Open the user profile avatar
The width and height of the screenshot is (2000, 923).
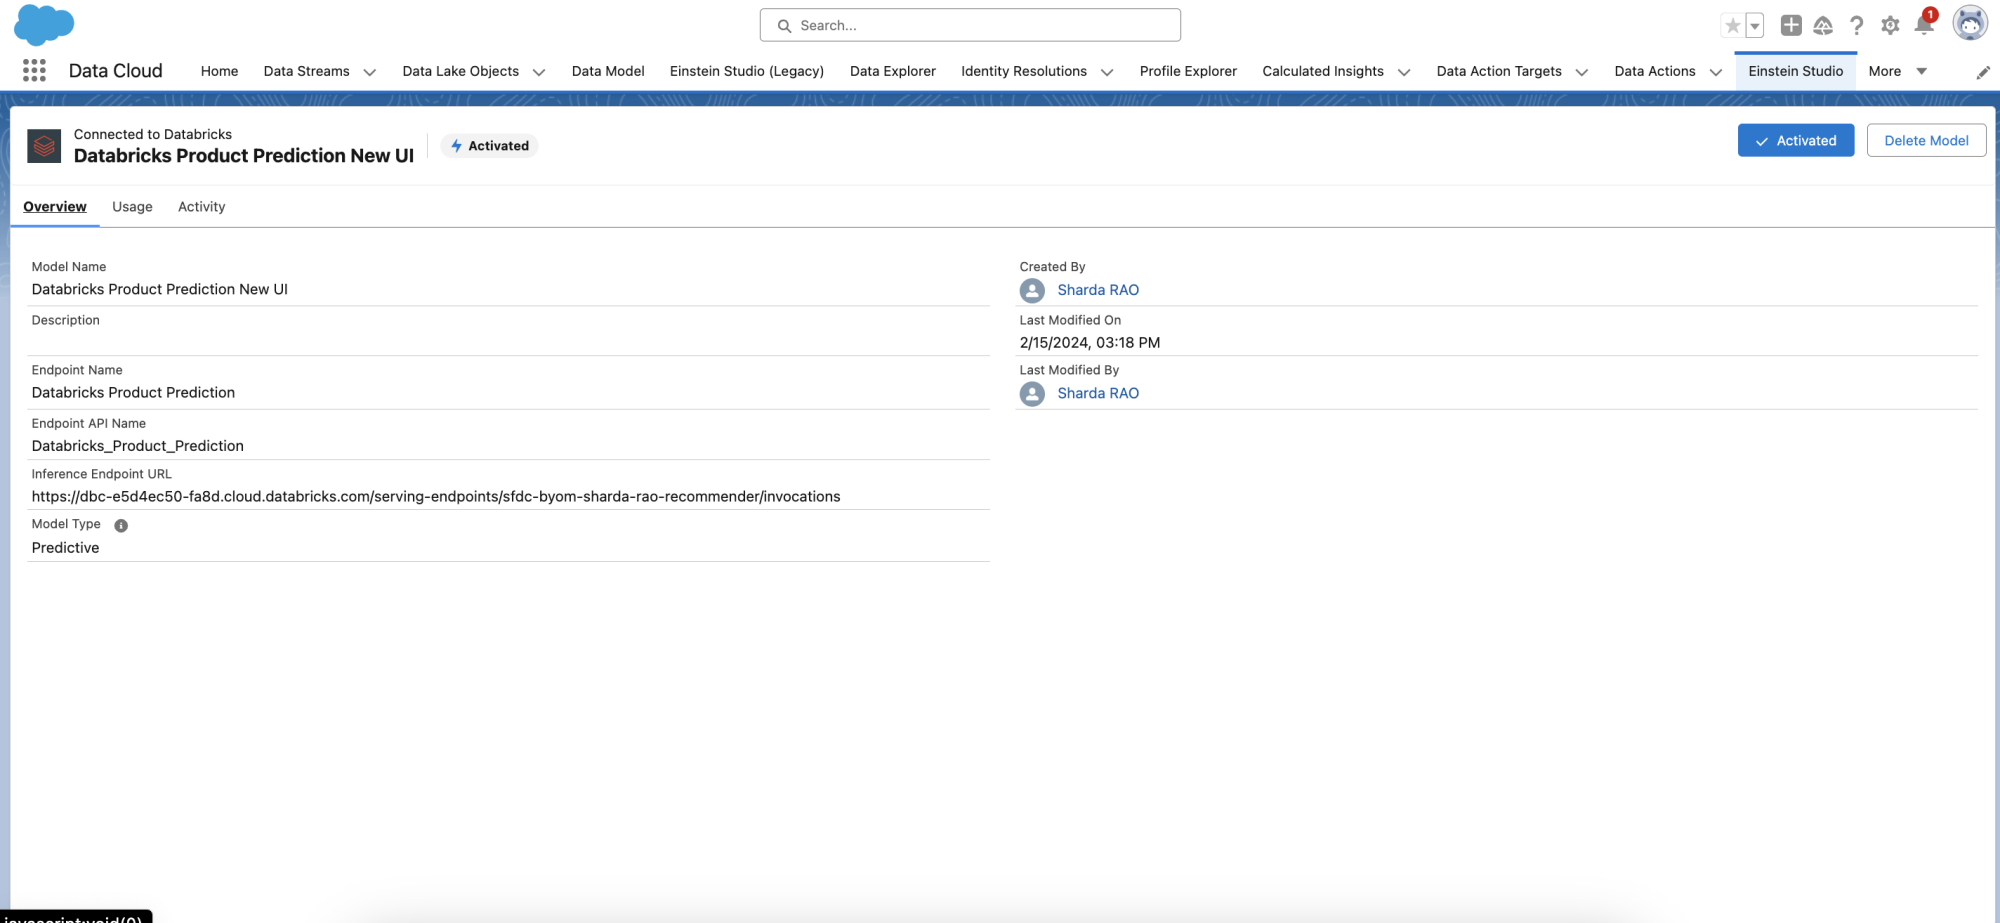(1970, 23)
